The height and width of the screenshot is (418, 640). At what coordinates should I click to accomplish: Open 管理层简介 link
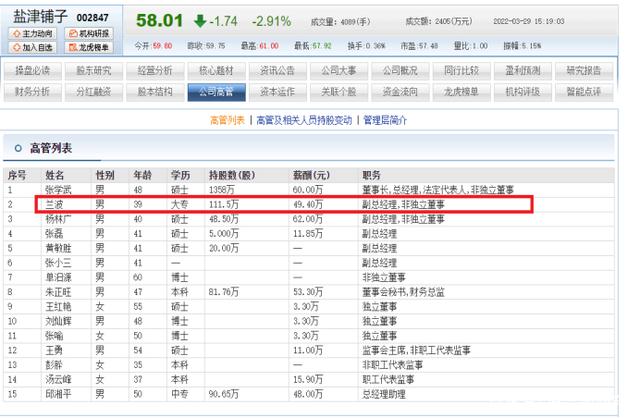[x=385, y=120]
